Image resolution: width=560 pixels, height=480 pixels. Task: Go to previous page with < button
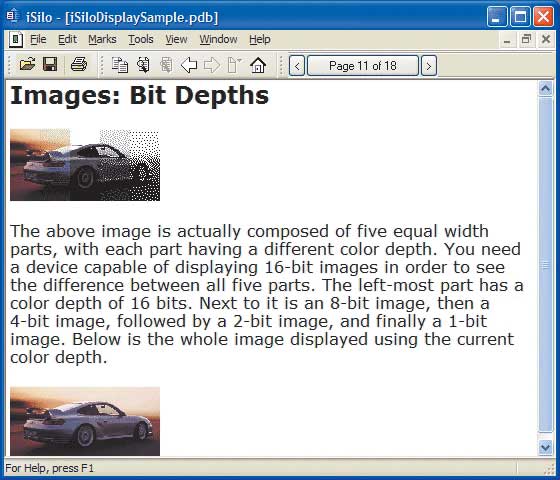(297, 66)
